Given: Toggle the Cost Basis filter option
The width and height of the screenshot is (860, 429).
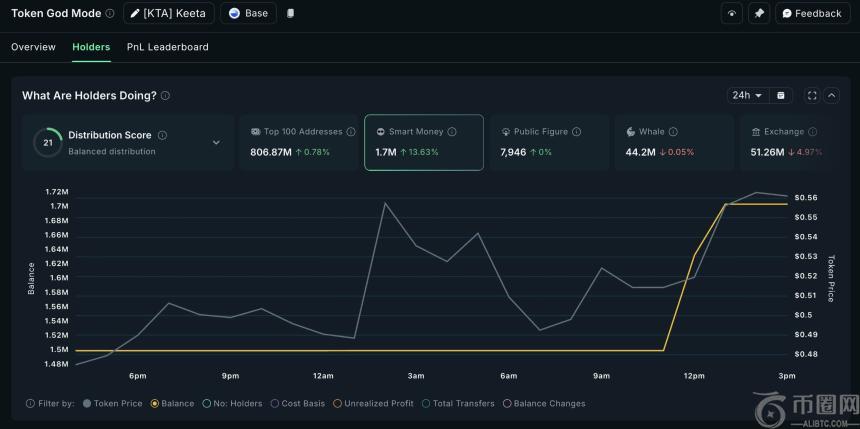Looking at the screenshot, I should (x=274, y=404).
